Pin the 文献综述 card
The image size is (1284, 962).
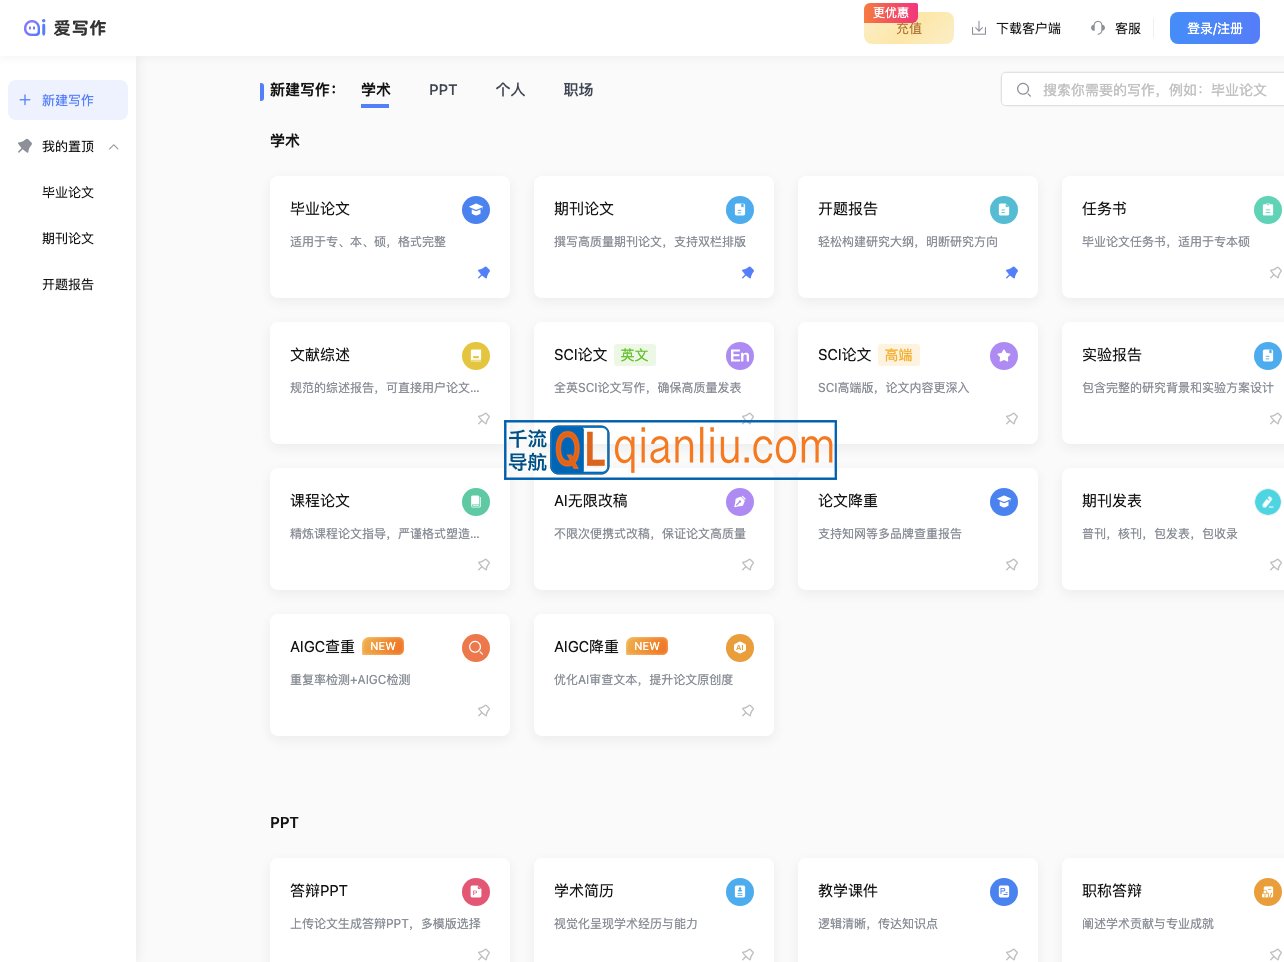pos(484,419)
